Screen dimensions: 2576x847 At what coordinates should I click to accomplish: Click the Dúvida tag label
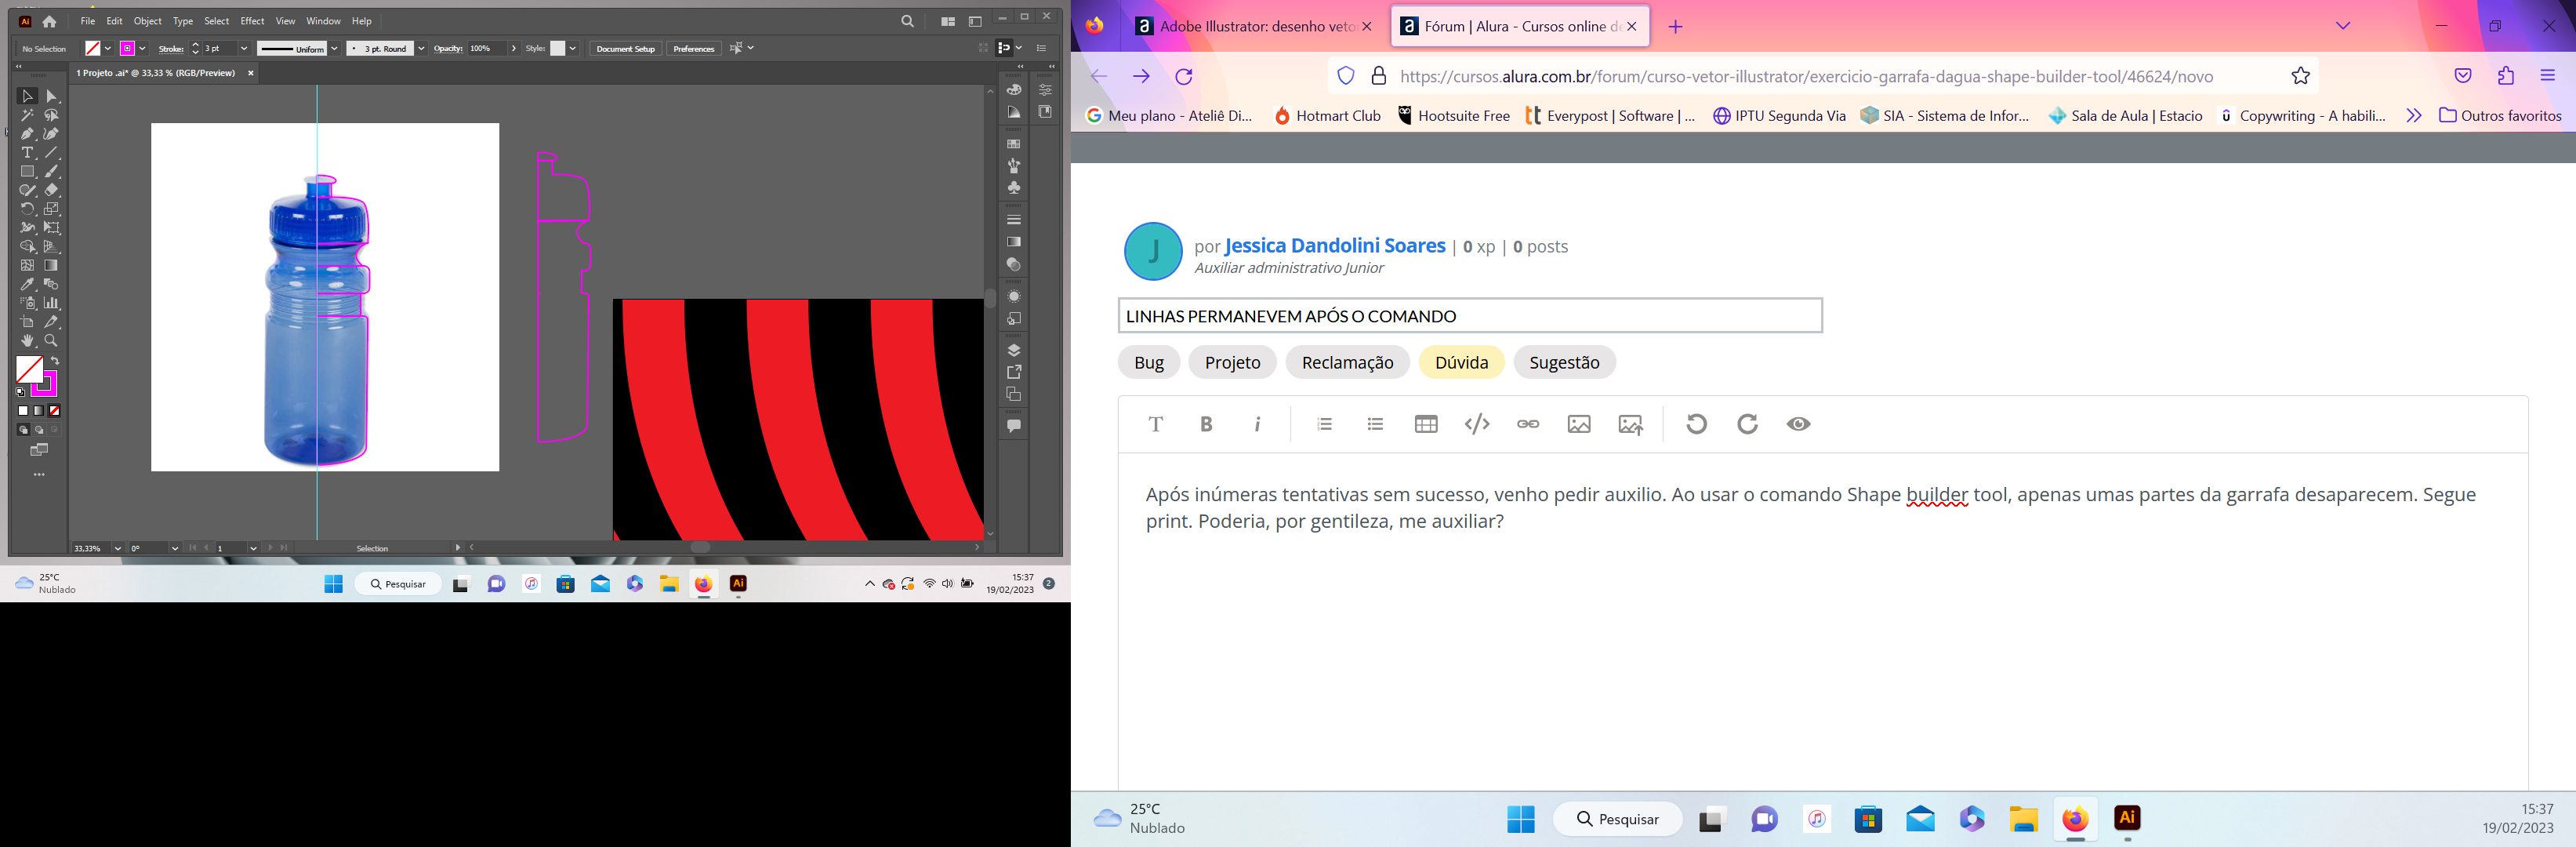click(1459, 362)
